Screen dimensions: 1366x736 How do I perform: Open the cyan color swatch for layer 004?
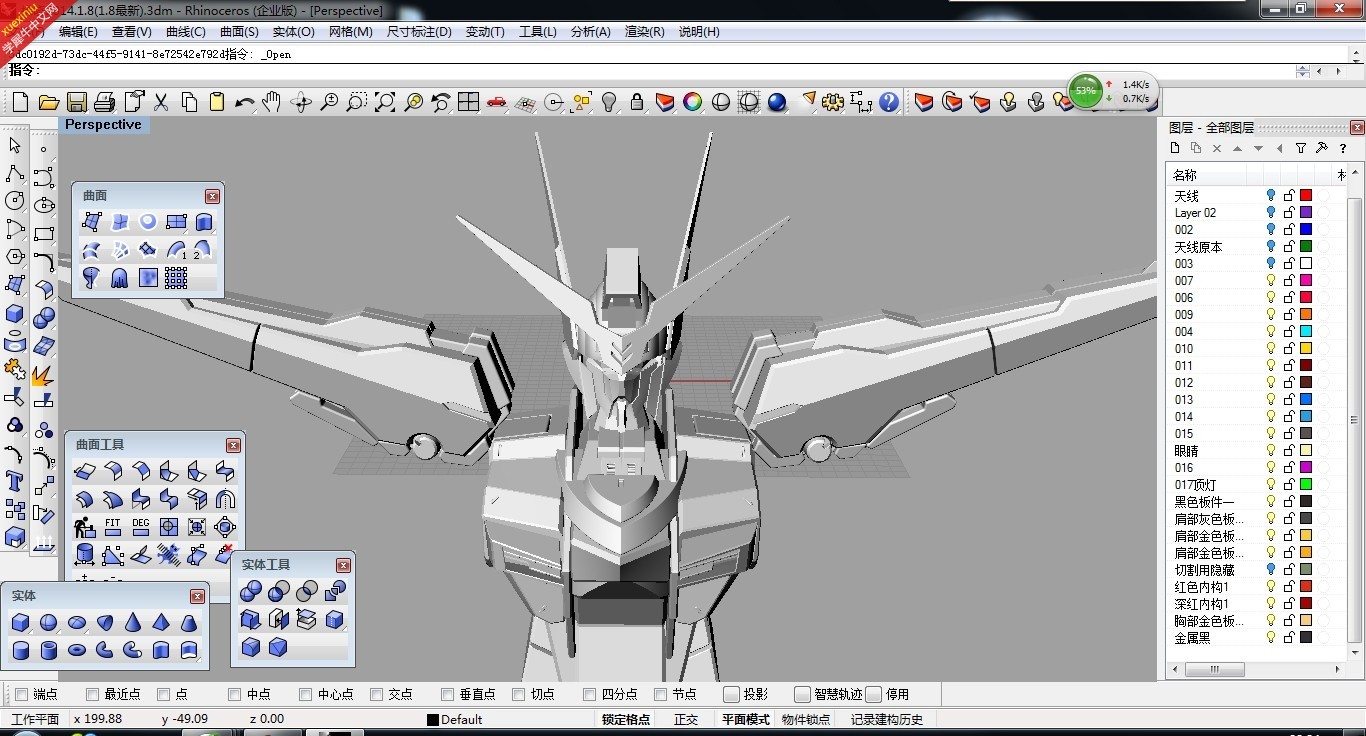1306,332
